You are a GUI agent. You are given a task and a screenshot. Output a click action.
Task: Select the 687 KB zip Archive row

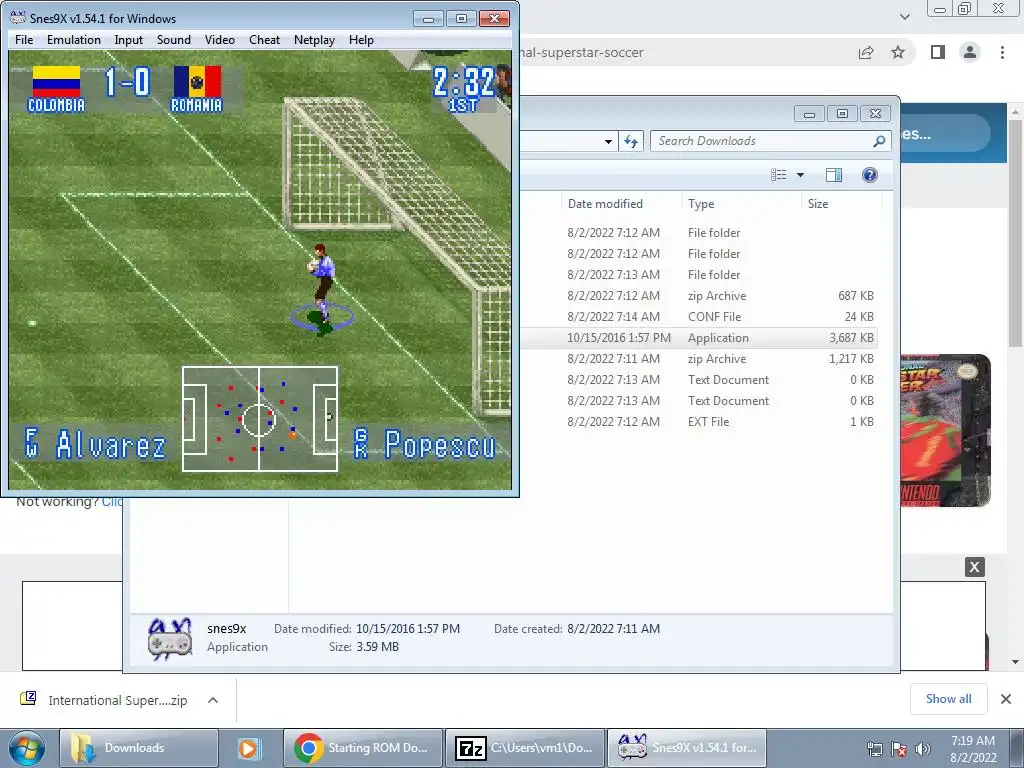699,296
